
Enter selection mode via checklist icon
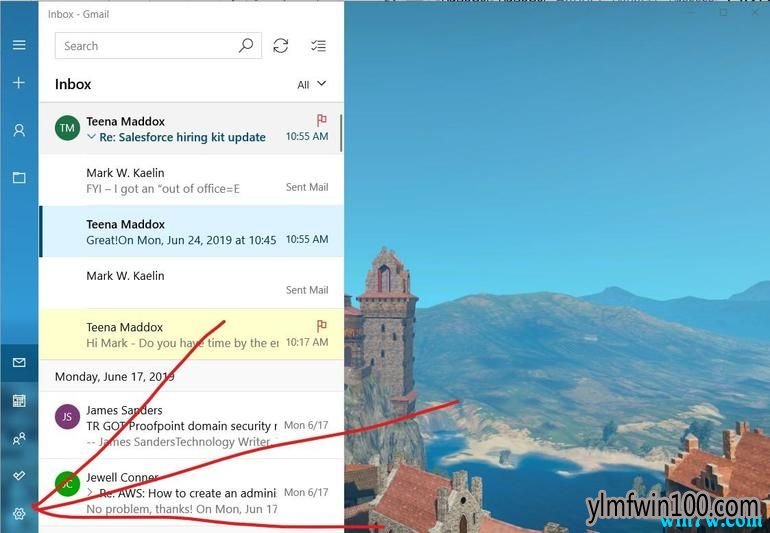(318, 46)
